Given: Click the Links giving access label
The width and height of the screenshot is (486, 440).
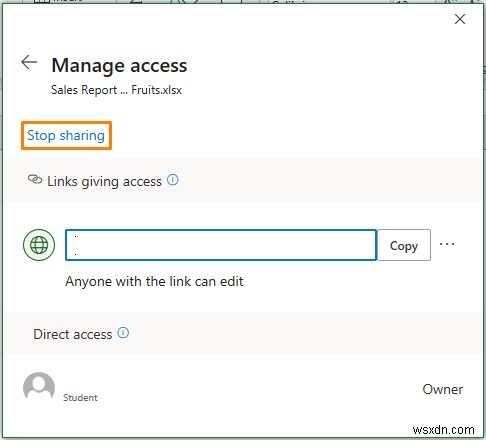Looking at the screenshot, I should 104,182.
